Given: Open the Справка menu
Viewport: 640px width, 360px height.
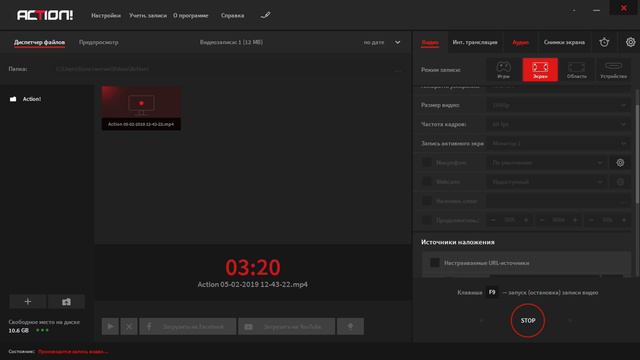Looking at the screenshot, I should click(x=232, y=16).
